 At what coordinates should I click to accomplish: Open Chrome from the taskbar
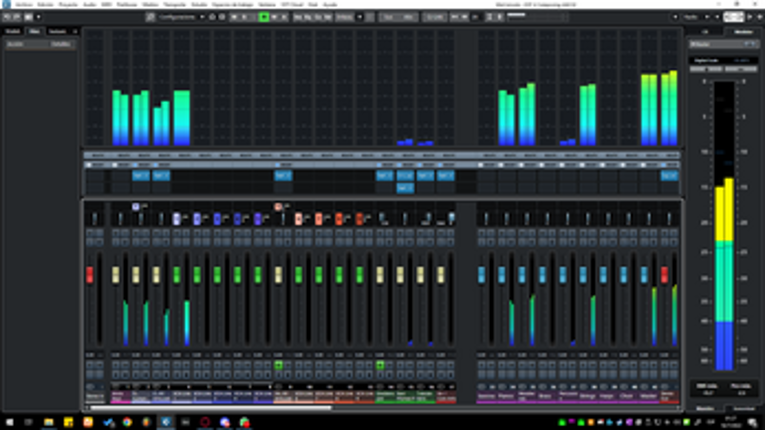coord(127,422)
